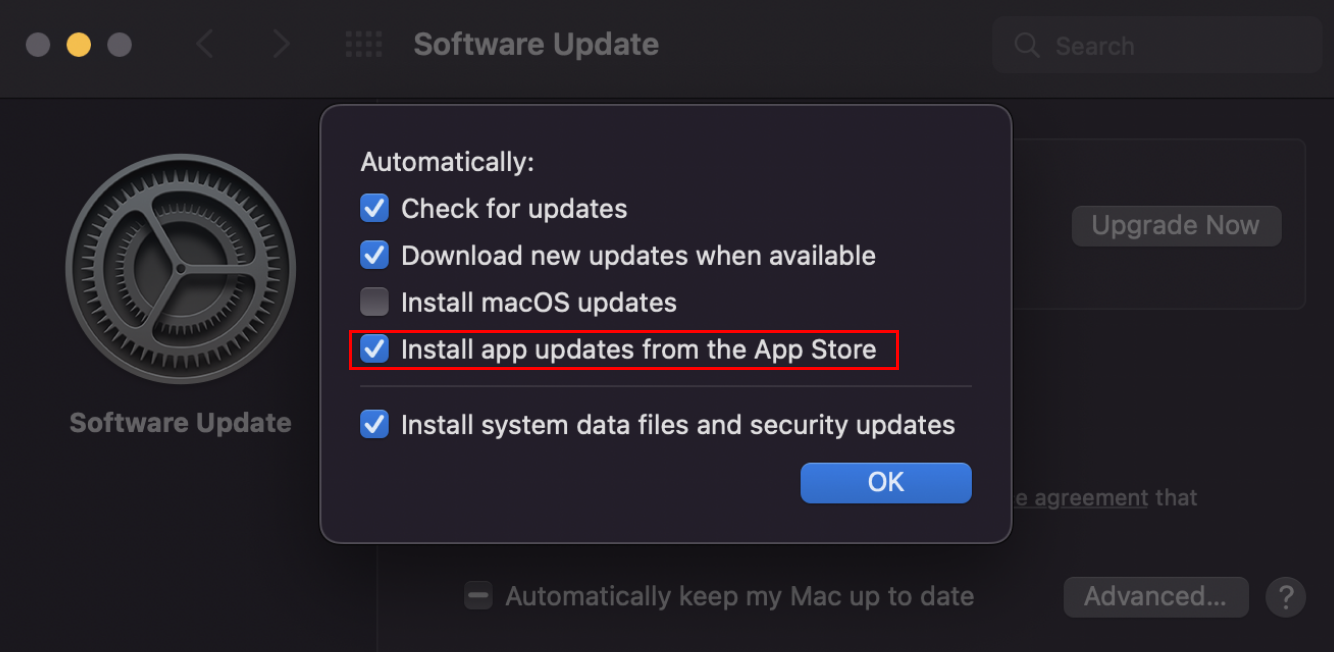Toggle Download new updates when available
Screen dimensions: 1334x652
tap(374, 255)
